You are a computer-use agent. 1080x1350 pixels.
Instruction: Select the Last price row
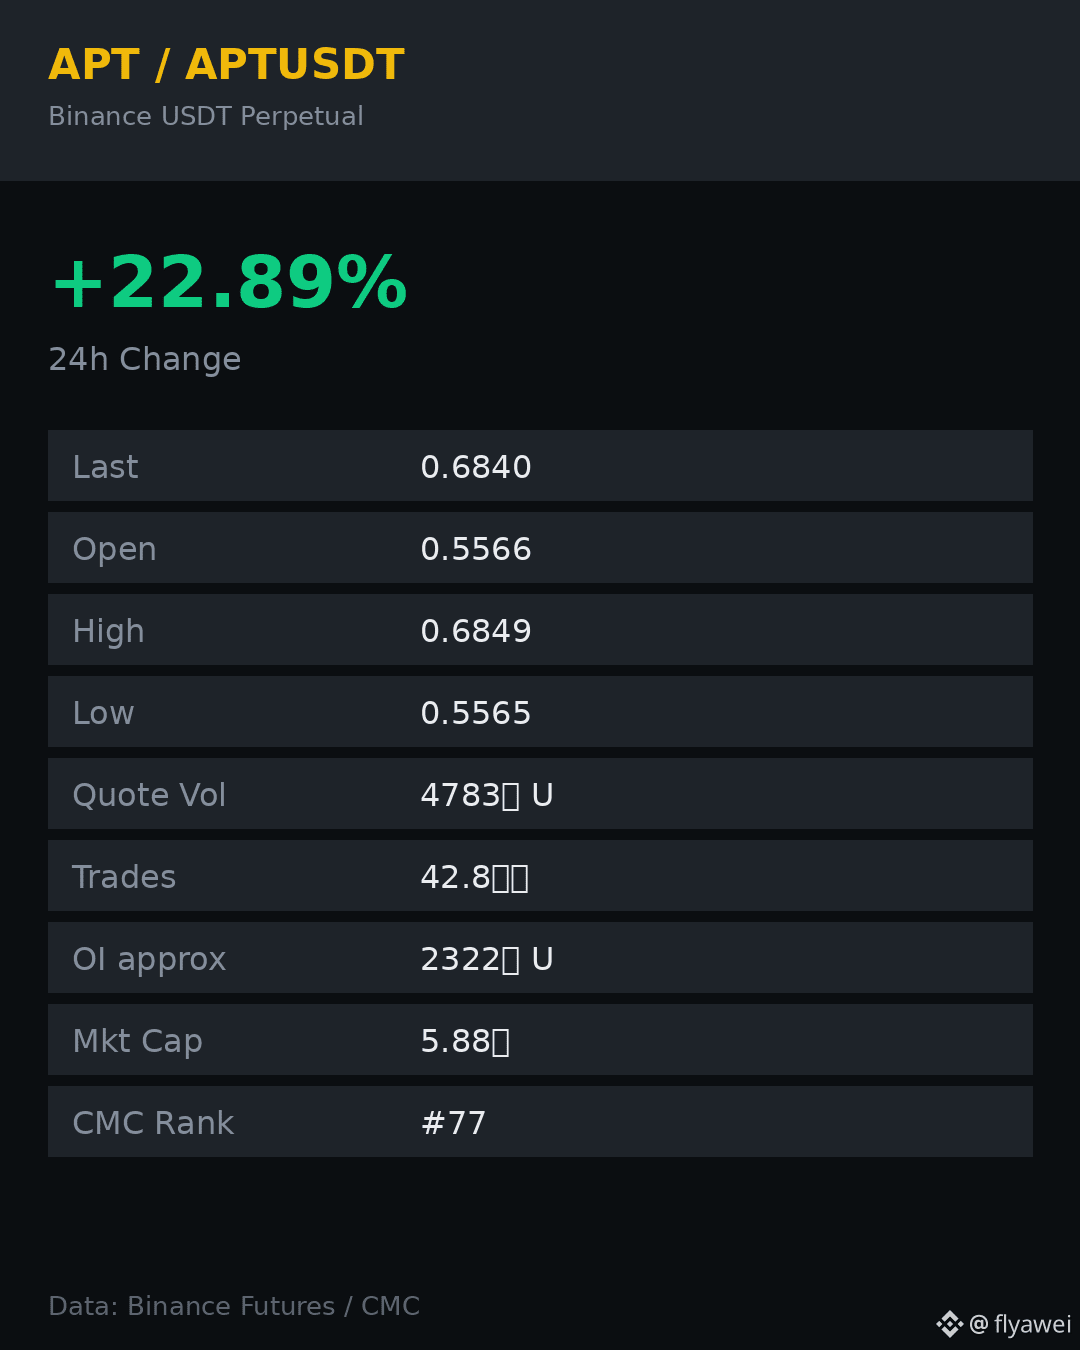[540, 466]
